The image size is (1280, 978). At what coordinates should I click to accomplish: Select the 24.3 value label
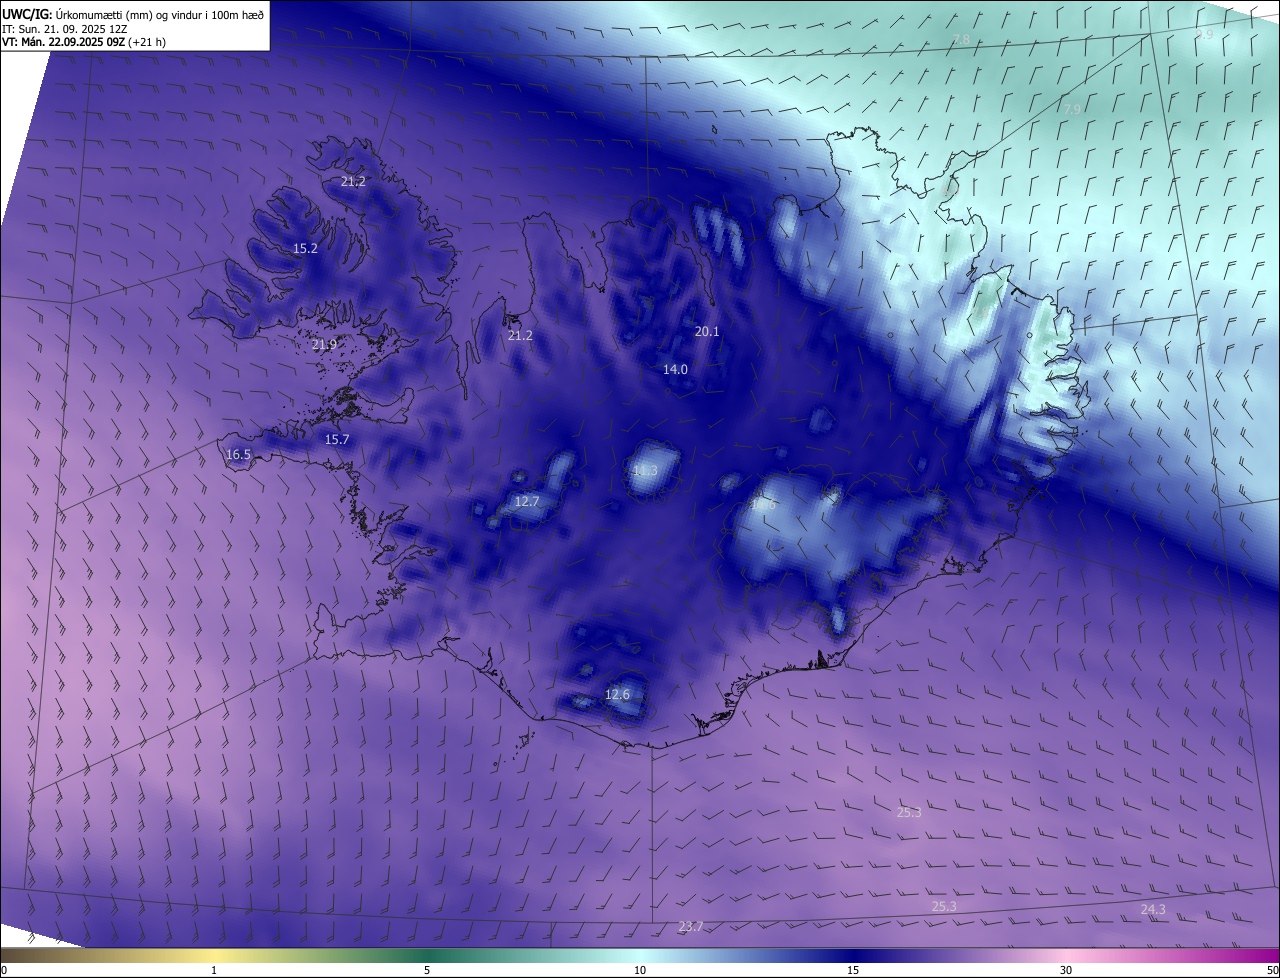pyautogui.click(x=1153, y=909)
